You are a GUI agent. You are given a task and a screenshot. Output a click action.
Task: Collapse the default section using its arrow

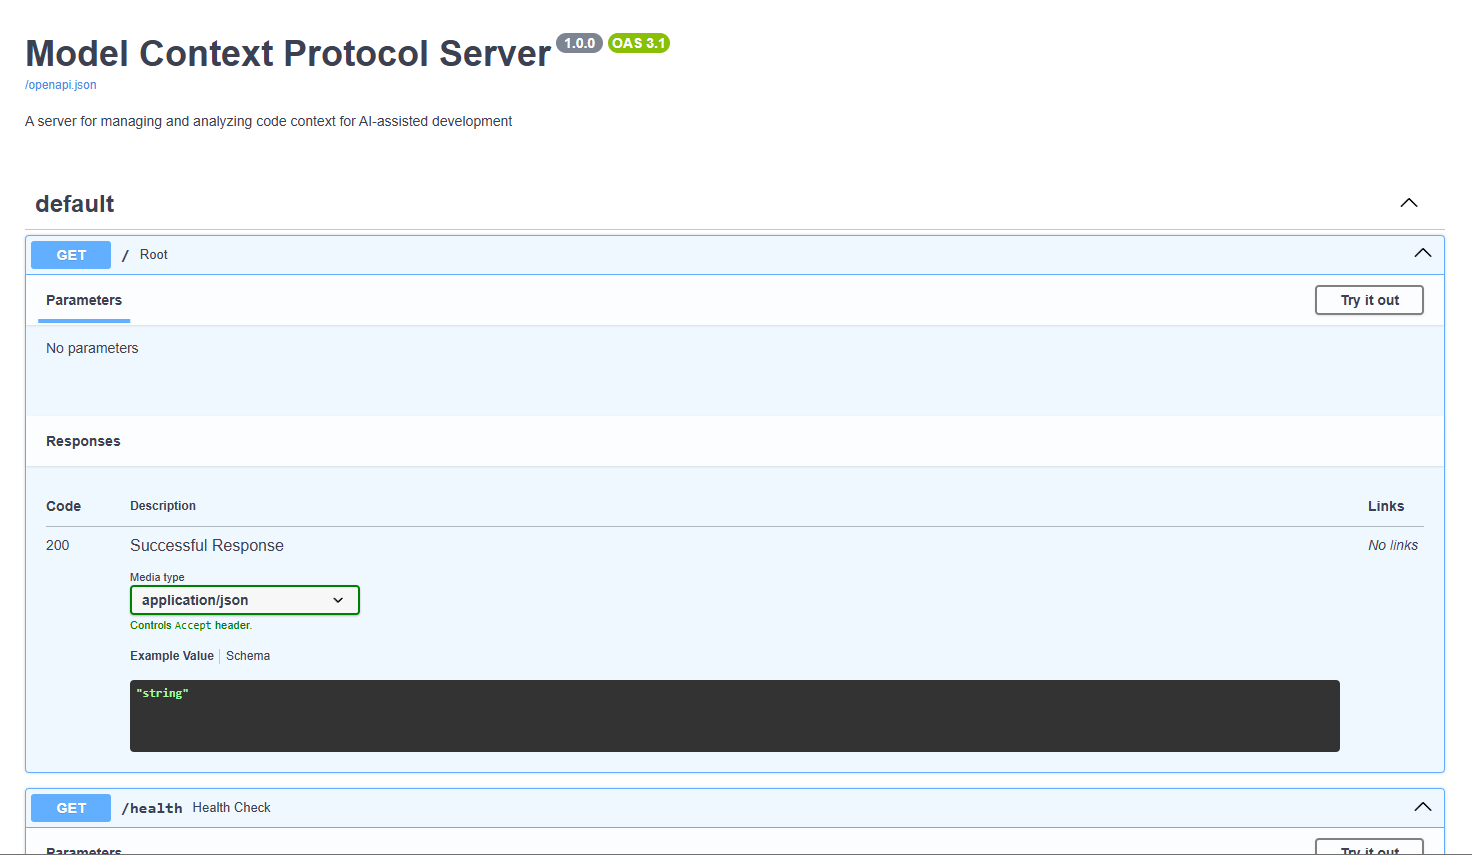click(1408, 202)
